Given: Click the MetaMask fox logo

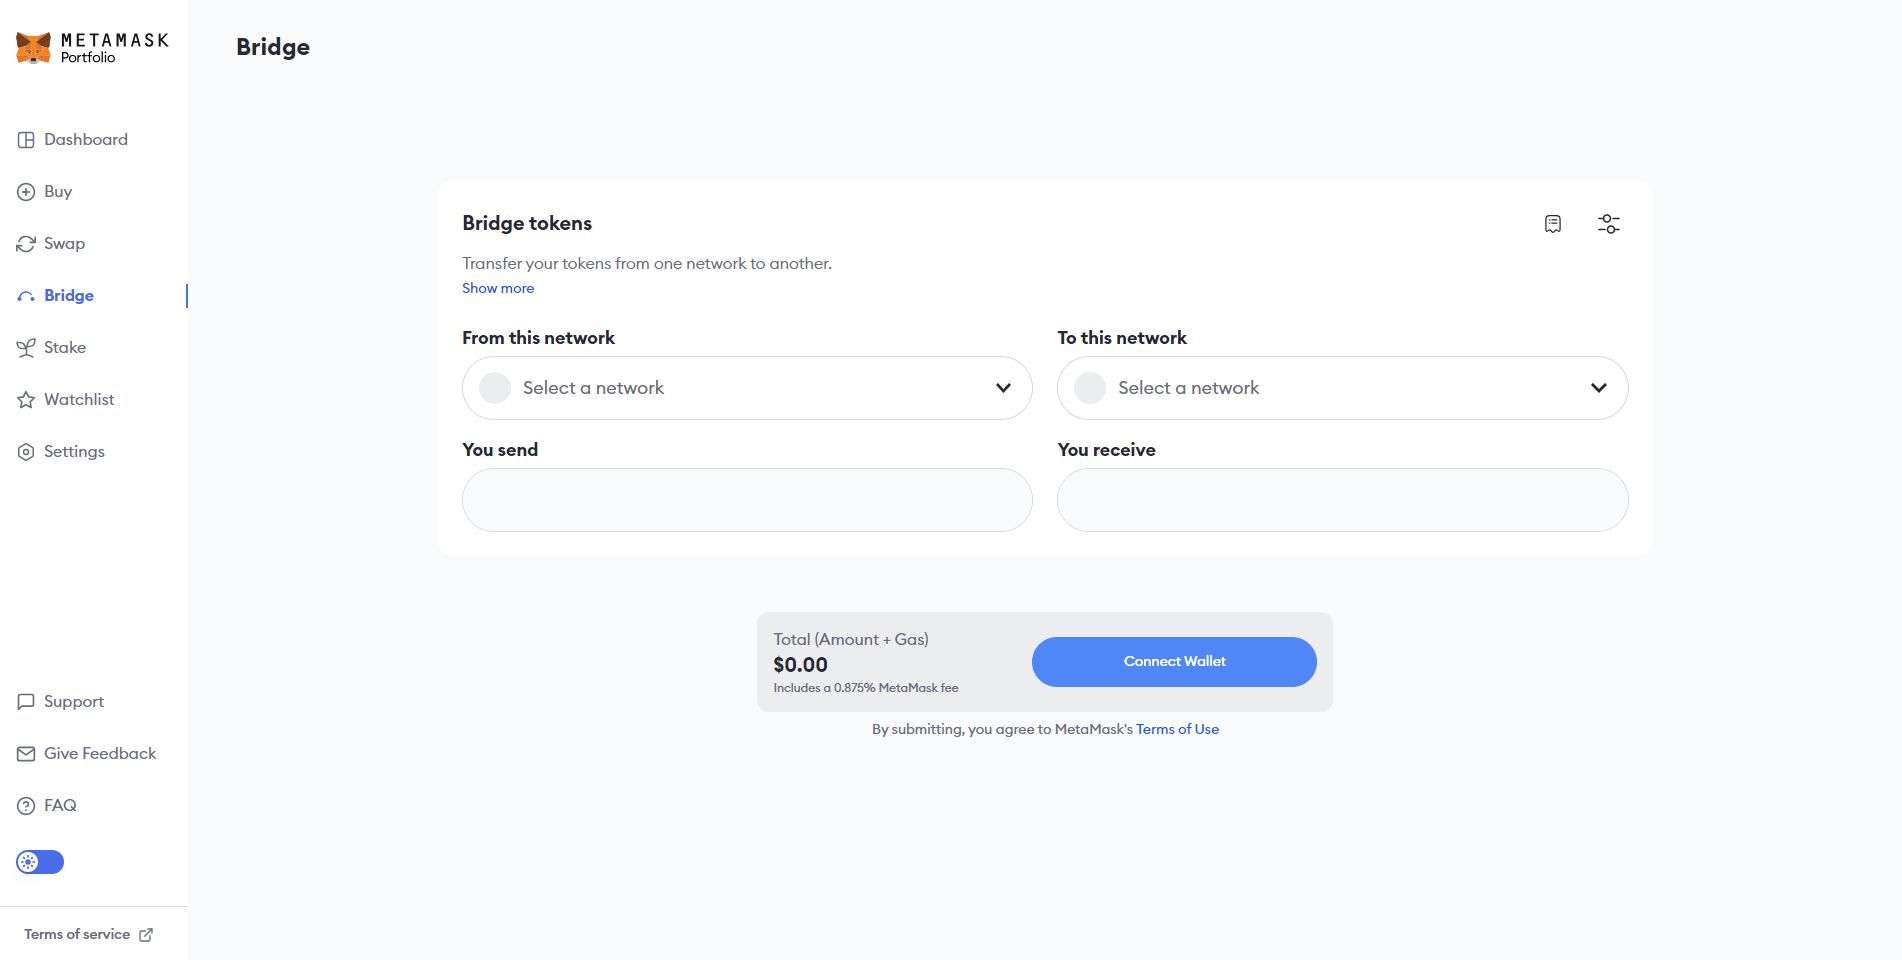Looking at the screenshot, I should click(x=33, y=47).
